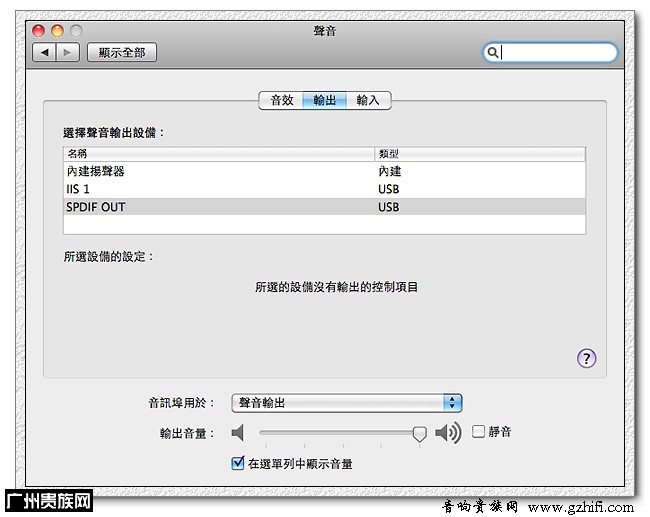
Task: Close the 聲音 window with red button
Action: (x=39, y=31)
